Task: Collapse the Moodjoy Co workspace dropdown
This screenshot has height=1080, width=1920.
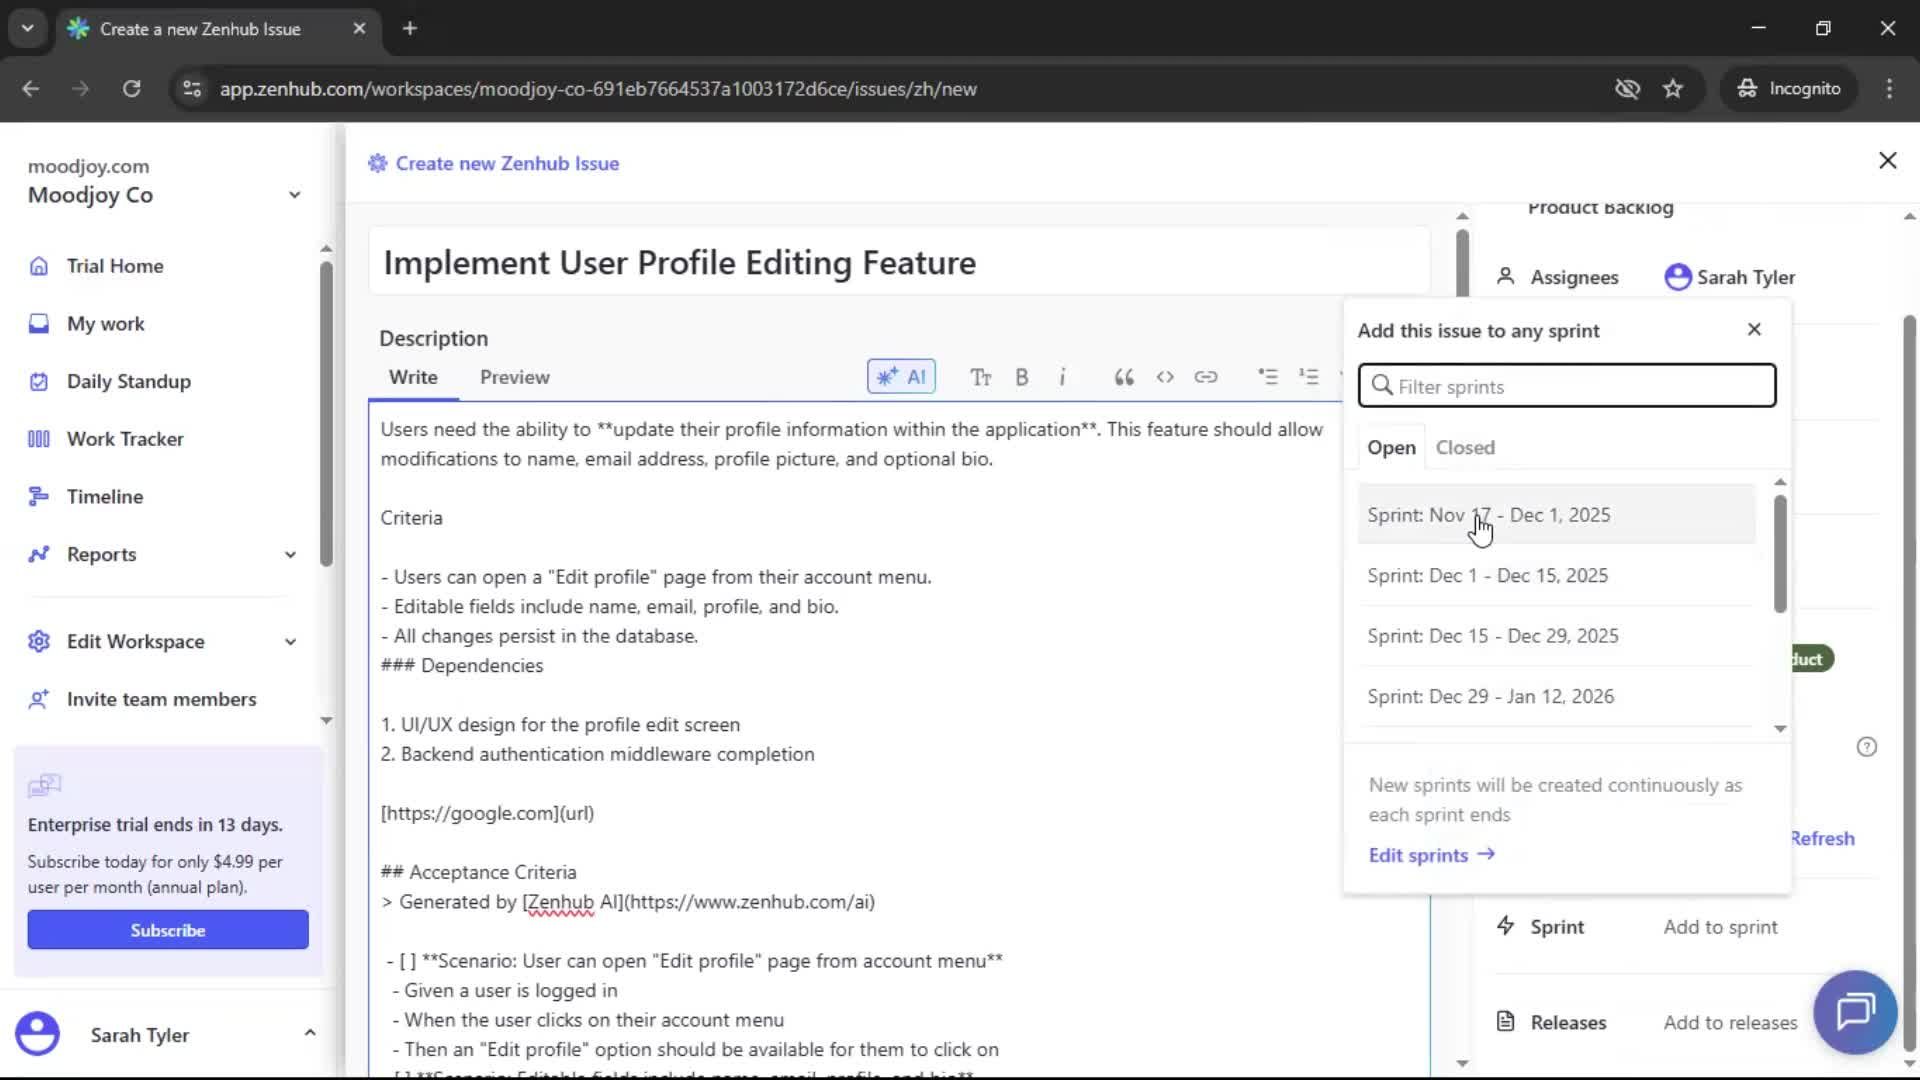Action: click(x=294, y=195)
